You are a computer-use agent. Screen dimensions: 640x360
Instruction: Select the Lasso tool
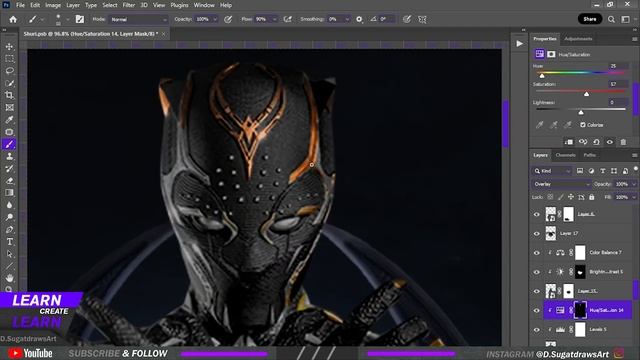tap(9, 71)
